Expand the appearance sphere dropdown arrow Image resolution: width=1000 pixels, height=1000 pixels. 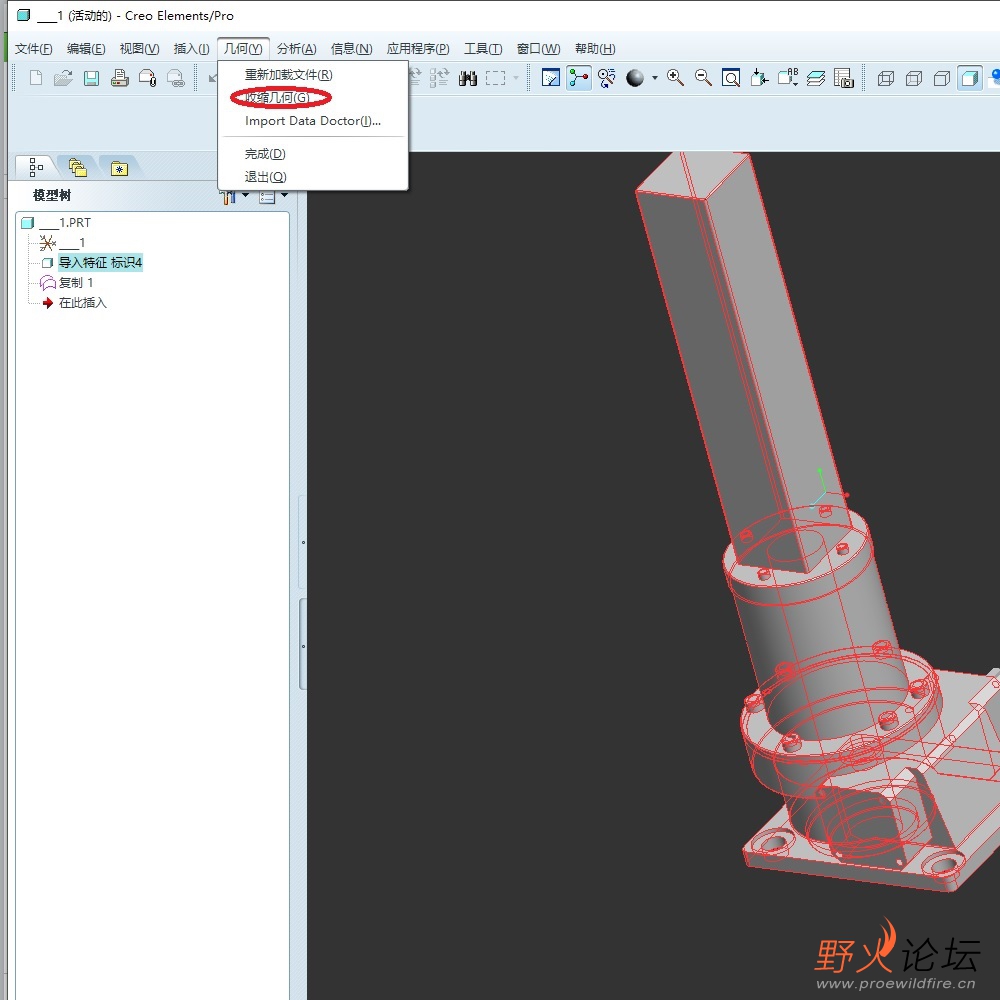(655, 78)
